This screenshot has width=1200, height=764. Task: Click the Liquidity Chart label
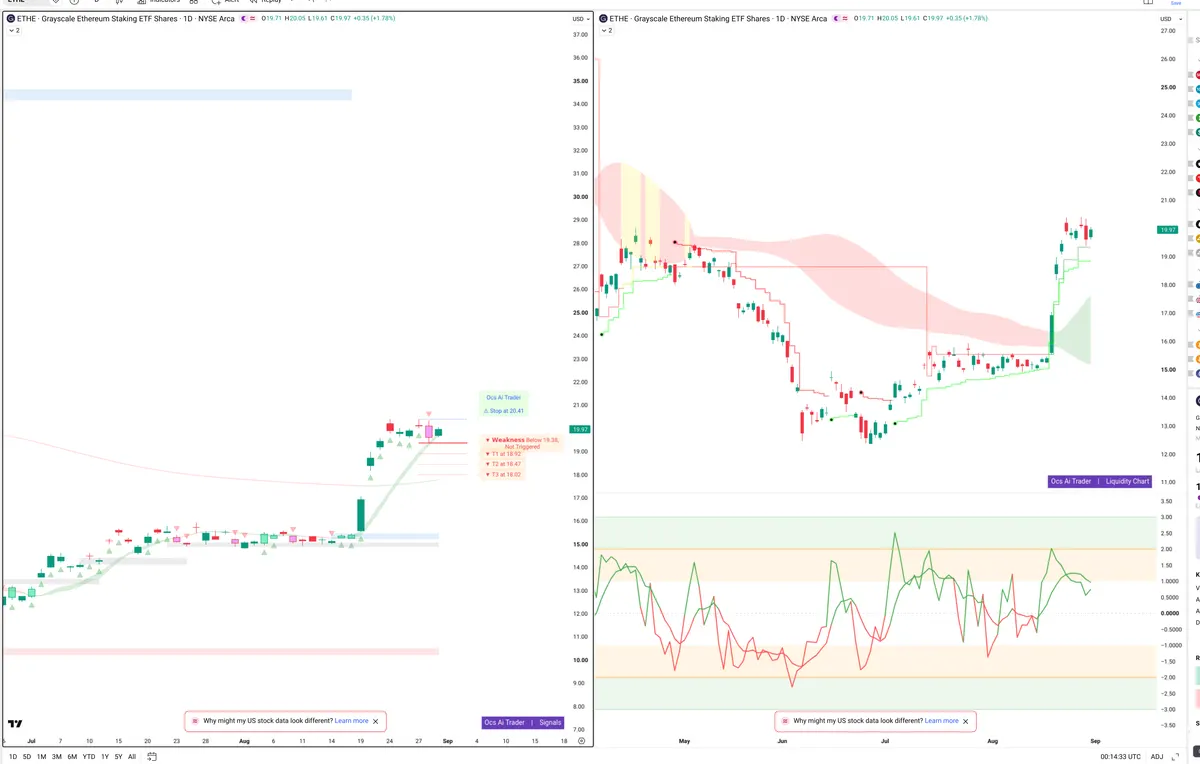pos(1127,481)
